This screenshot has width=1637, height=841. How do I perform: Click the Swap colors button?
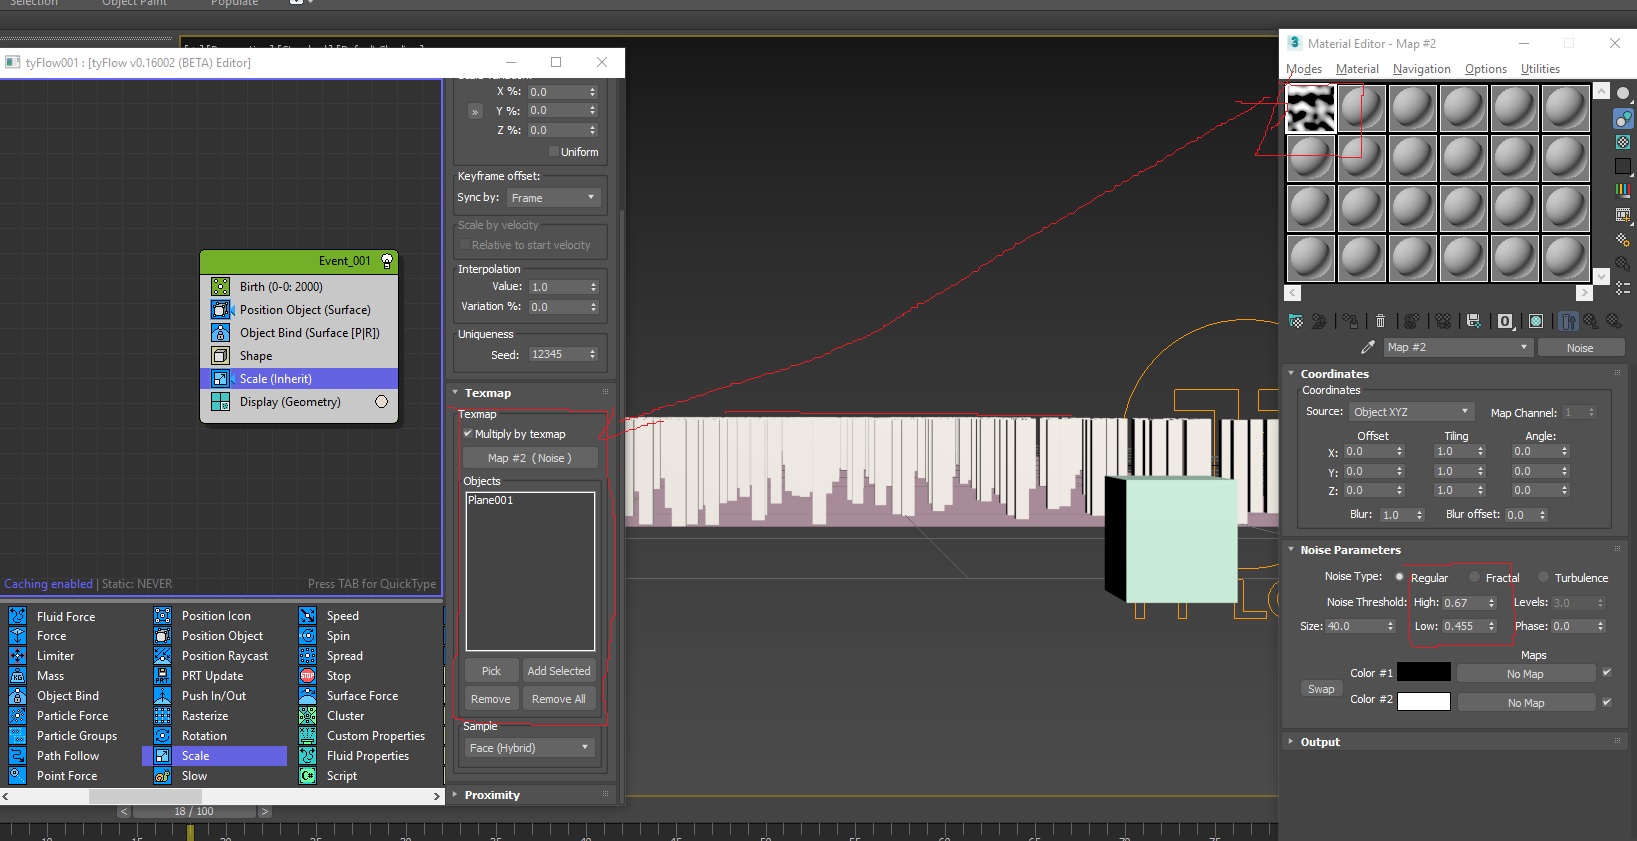[1321, 689]
